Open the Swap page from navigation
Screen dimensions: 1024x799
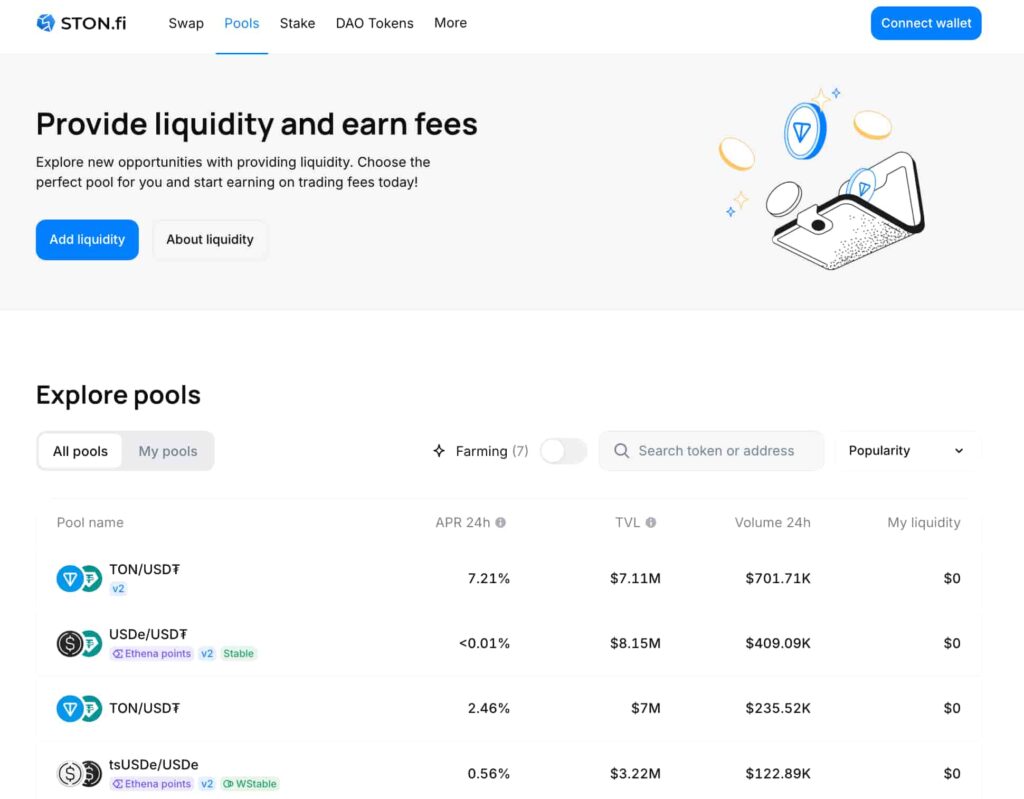(186, 23)
